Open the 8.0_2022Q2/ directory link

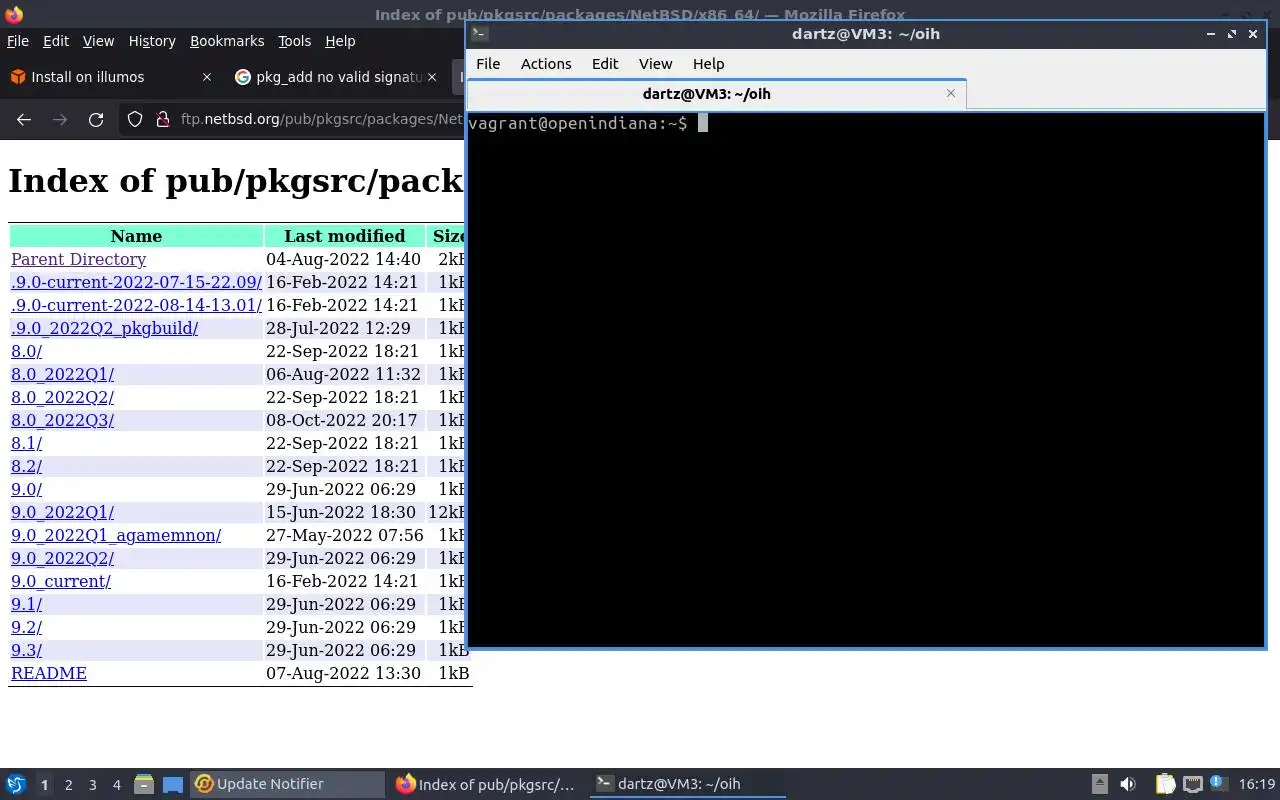tap(62, 397)
